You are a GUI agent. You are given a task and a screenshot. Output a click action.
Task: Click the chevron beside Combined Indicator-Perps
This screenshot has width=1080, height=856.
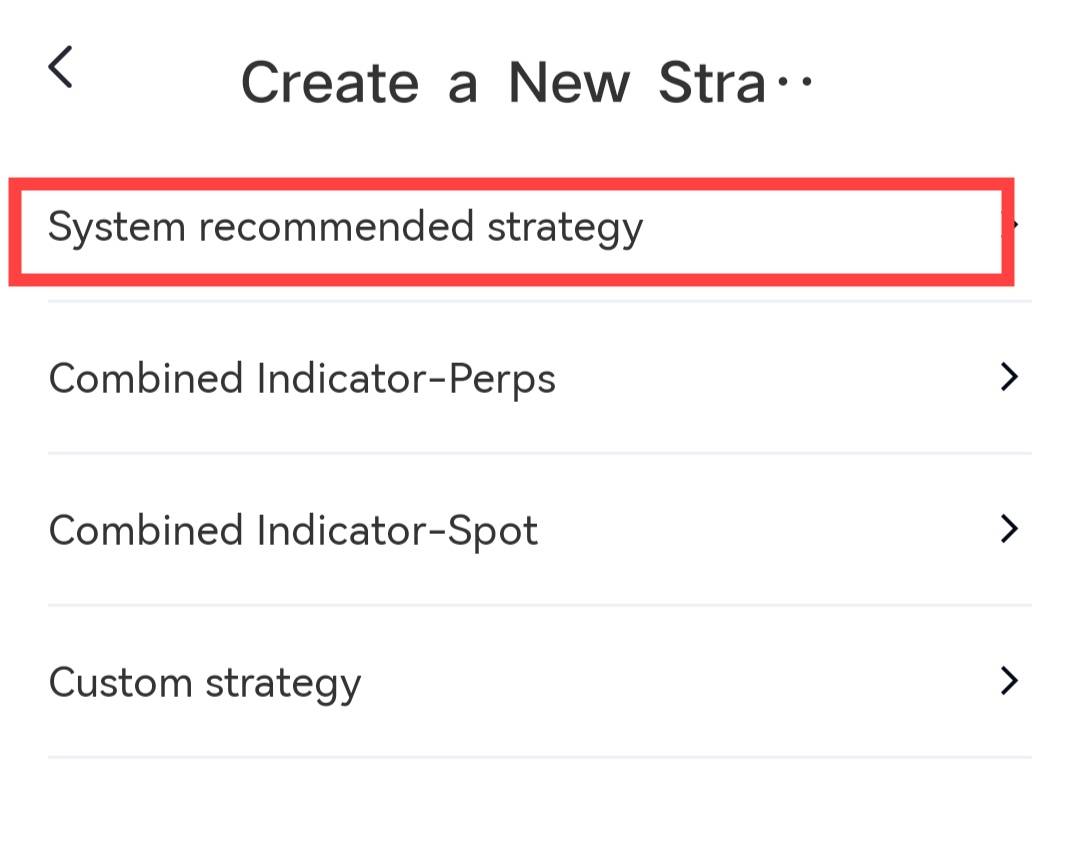[x=1009, y=377]
